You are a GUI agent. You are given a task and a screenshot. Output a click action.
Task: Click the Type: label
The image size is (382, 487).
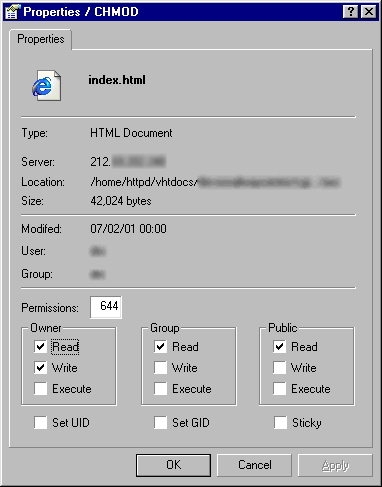(35, 133)
